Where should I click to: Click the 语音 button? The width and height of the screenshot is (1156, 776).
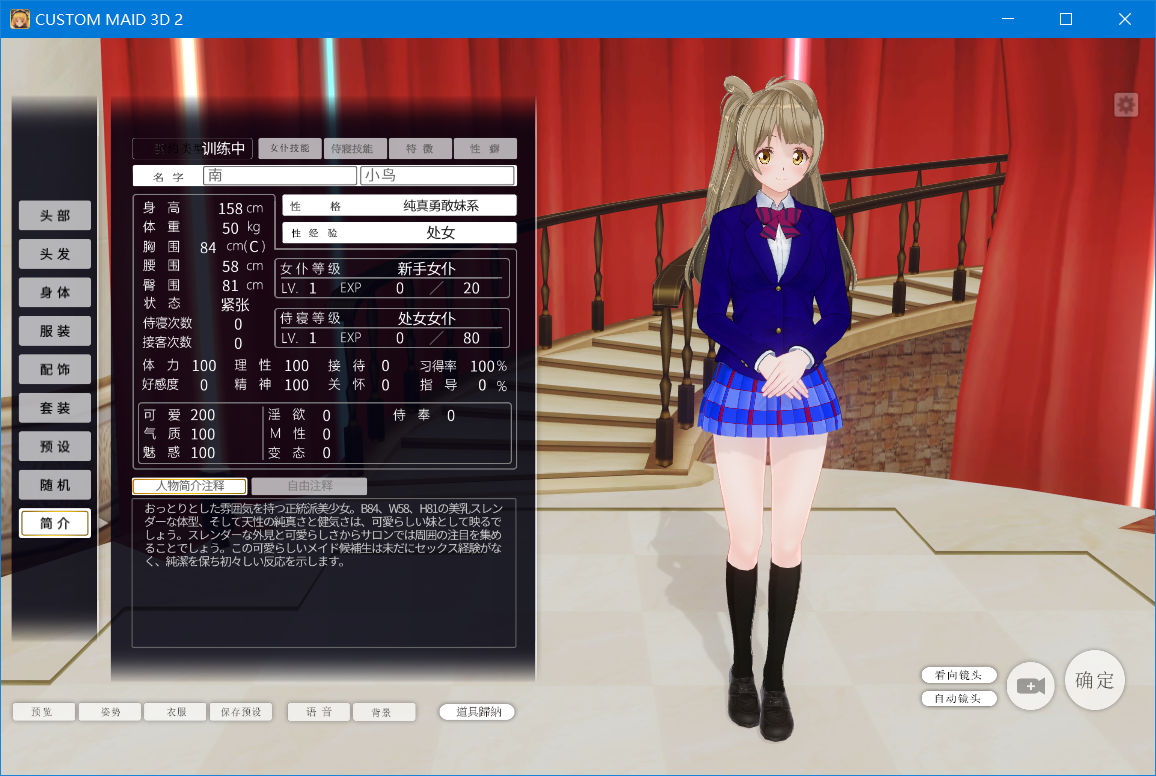[x=318, y=712]
